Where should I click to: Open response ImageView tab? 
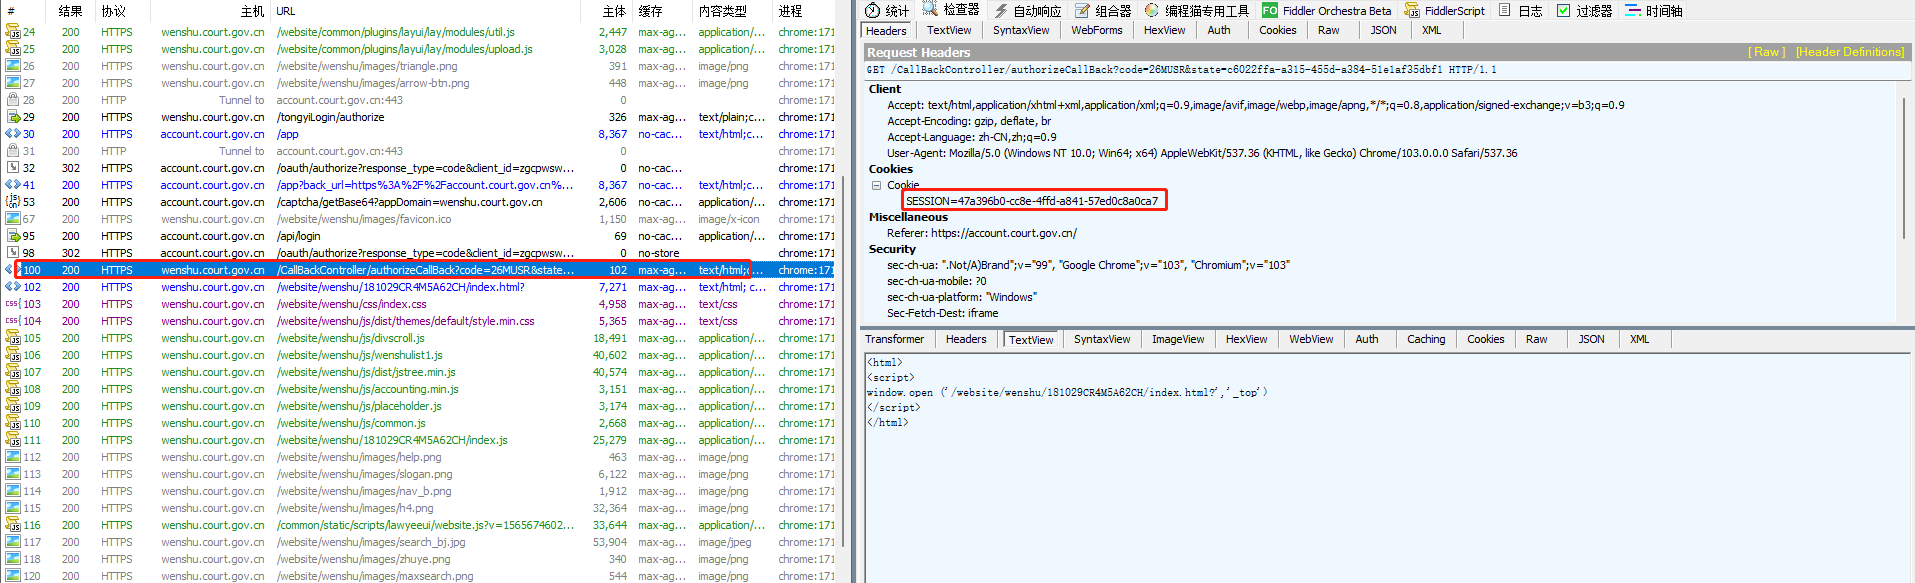click(x=1178, y=339)
